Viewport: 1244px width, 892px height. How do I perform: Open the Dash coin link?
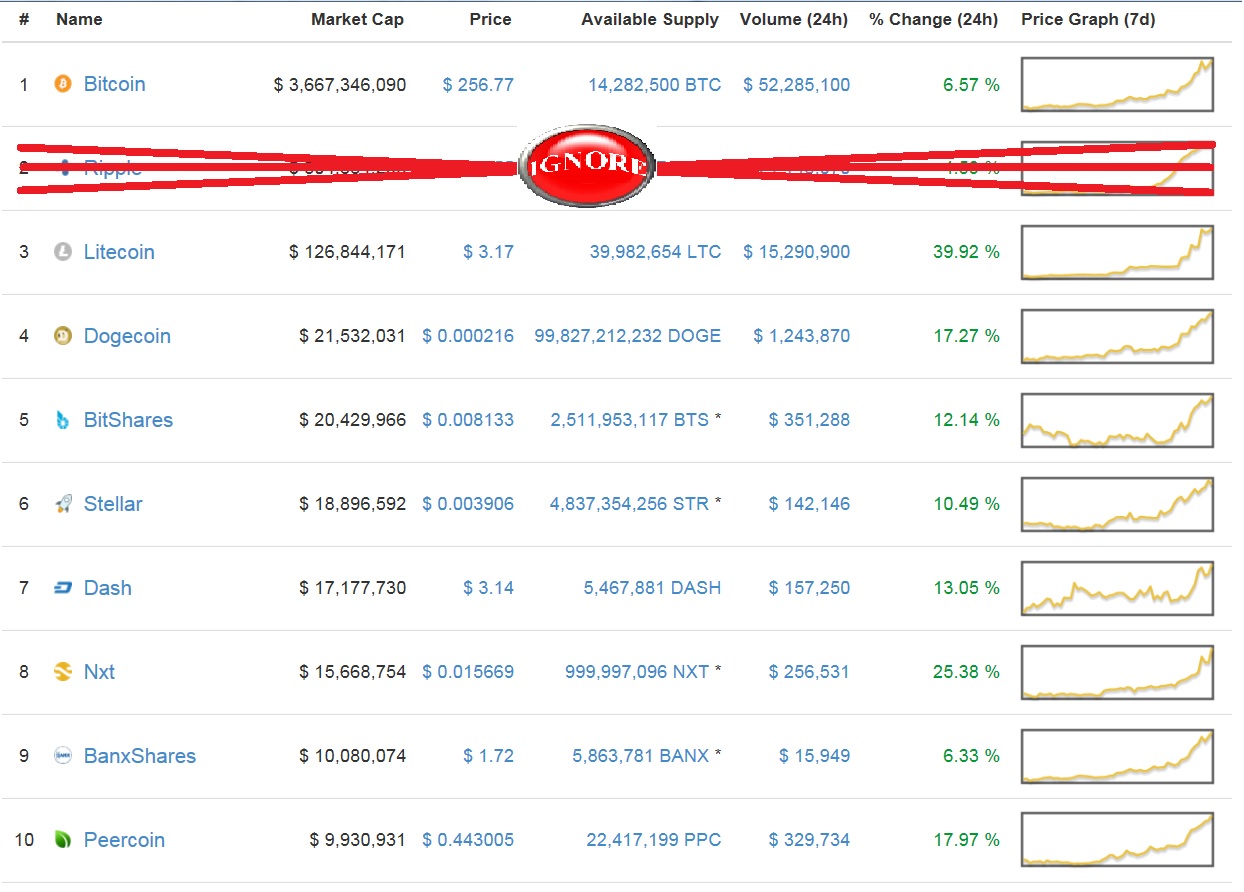tap(108, 588)
